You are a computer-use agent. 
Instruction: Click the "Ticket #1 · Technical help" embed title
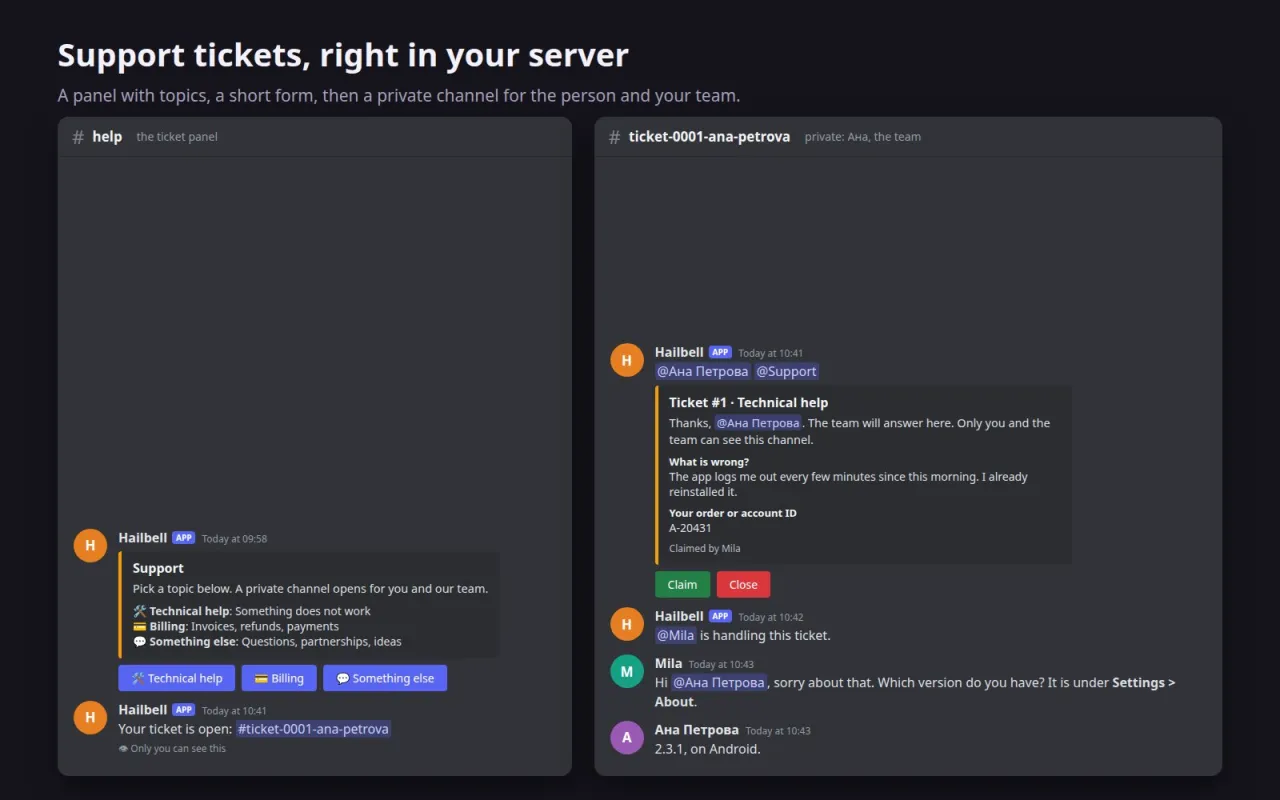point(749,402)
